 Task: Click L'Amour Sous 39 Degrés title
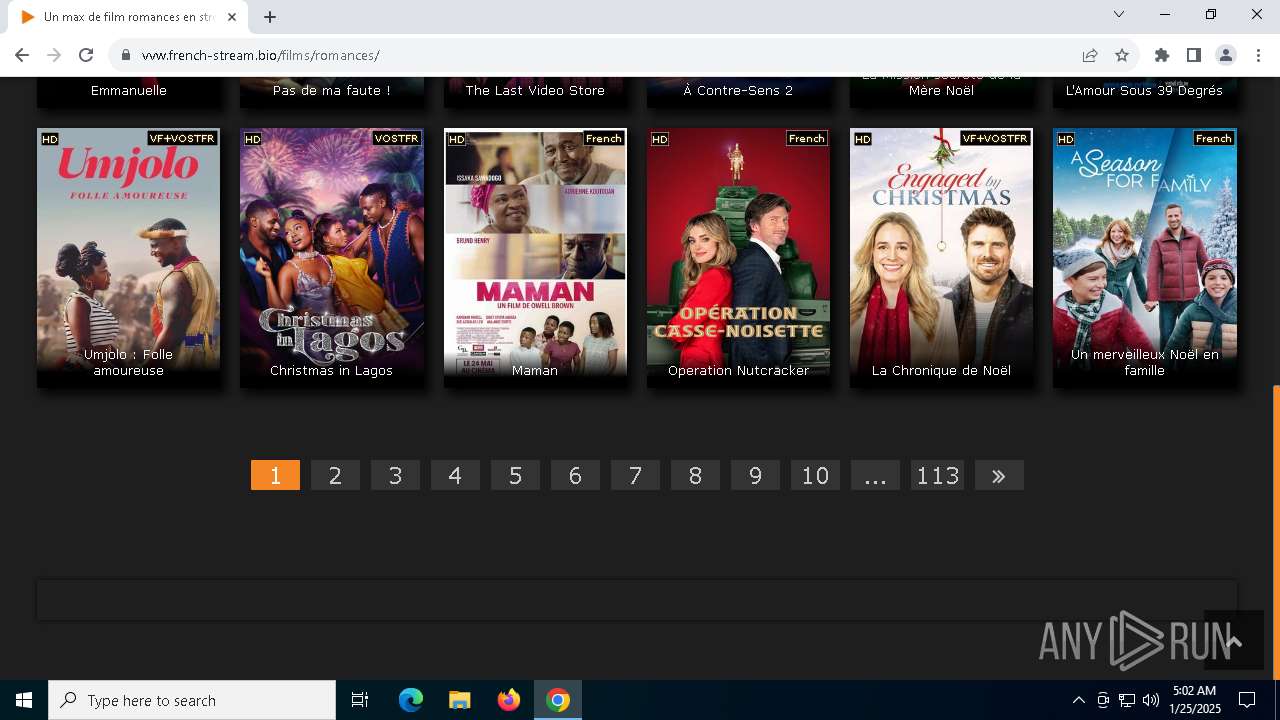click(x=1144, y=90)
